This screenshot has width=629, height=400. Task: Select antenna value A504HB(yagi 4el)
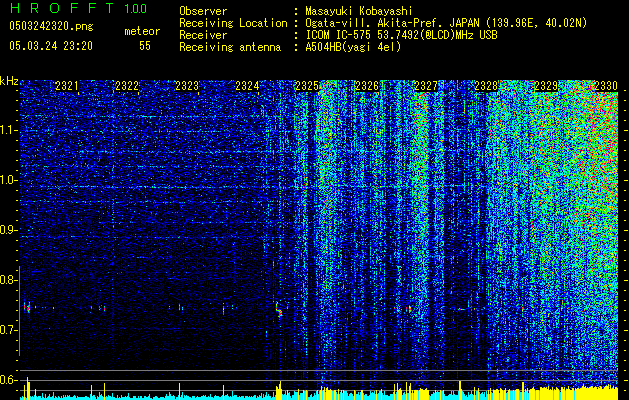click(353, 47)
